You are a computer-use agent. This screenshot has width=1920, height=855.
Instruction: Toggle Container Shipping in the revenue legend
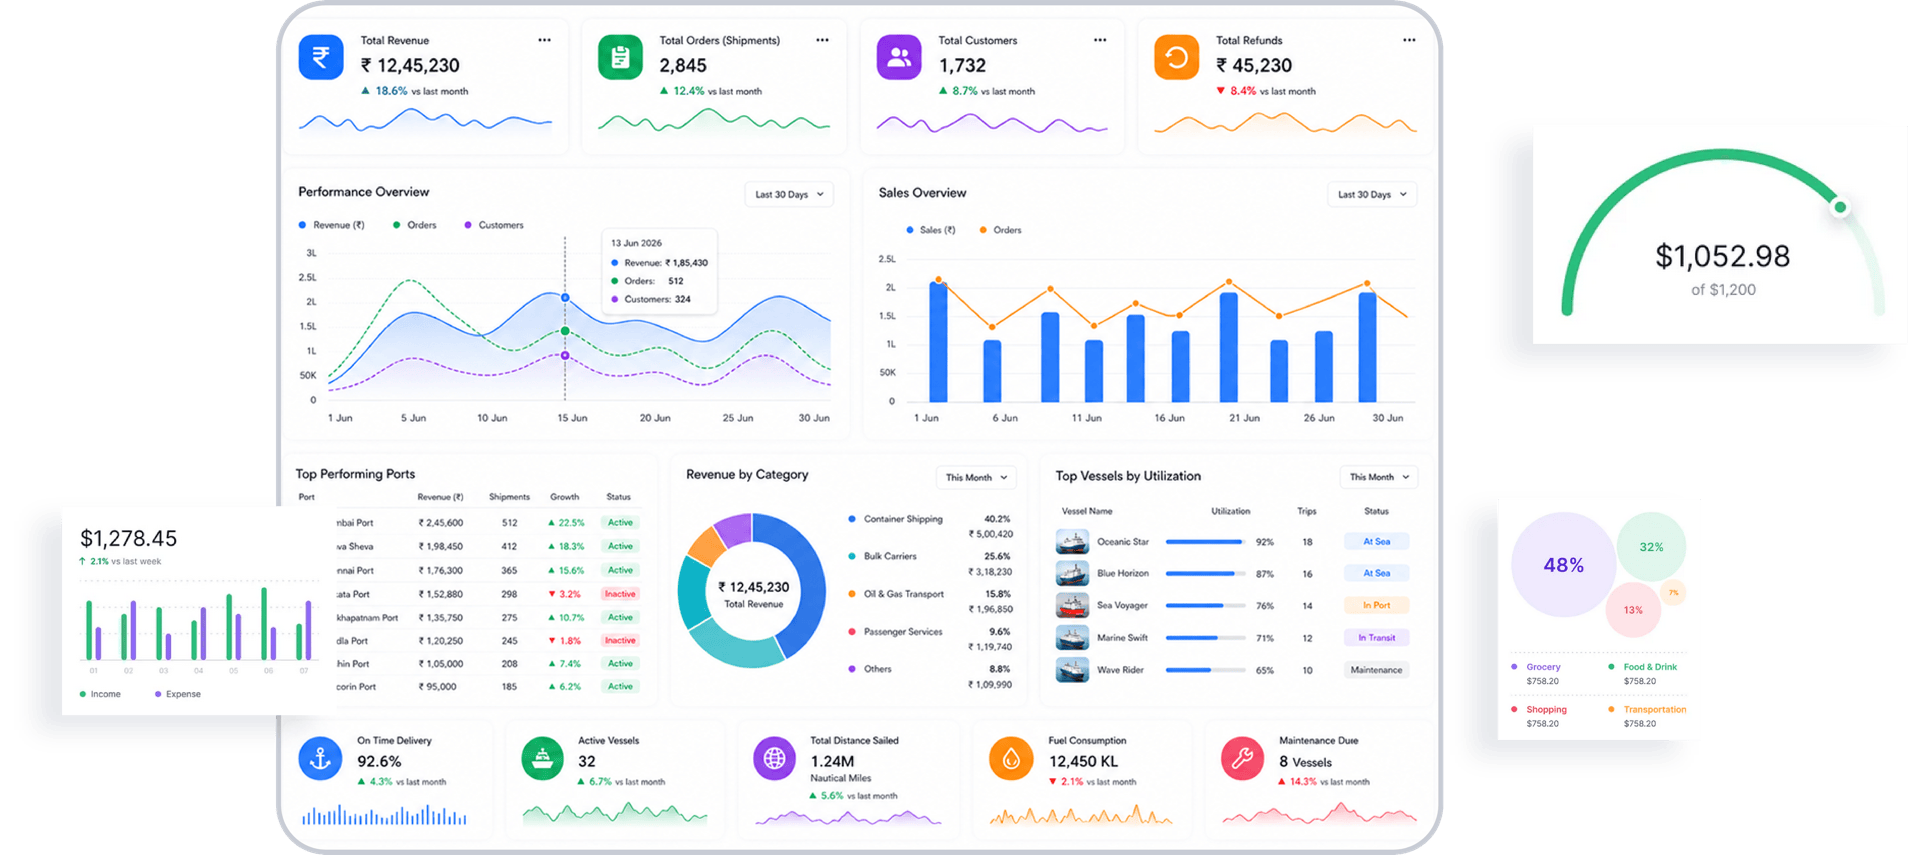click(896, 519)
